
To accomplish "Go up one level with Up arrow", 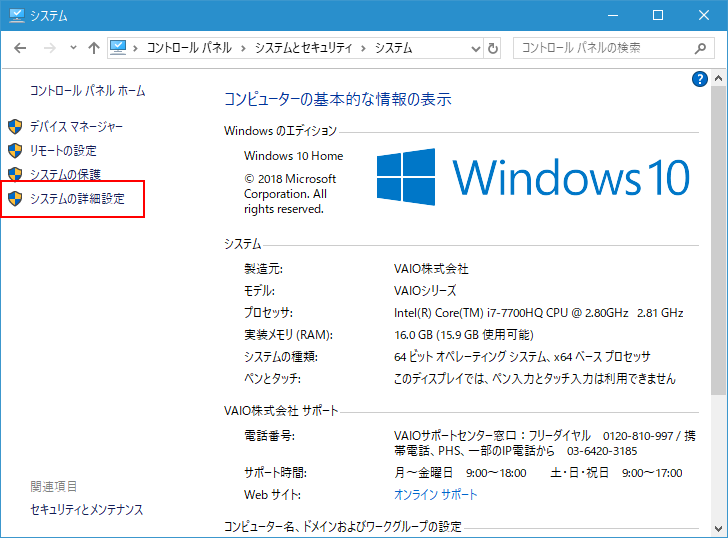I will coord(94,48).
